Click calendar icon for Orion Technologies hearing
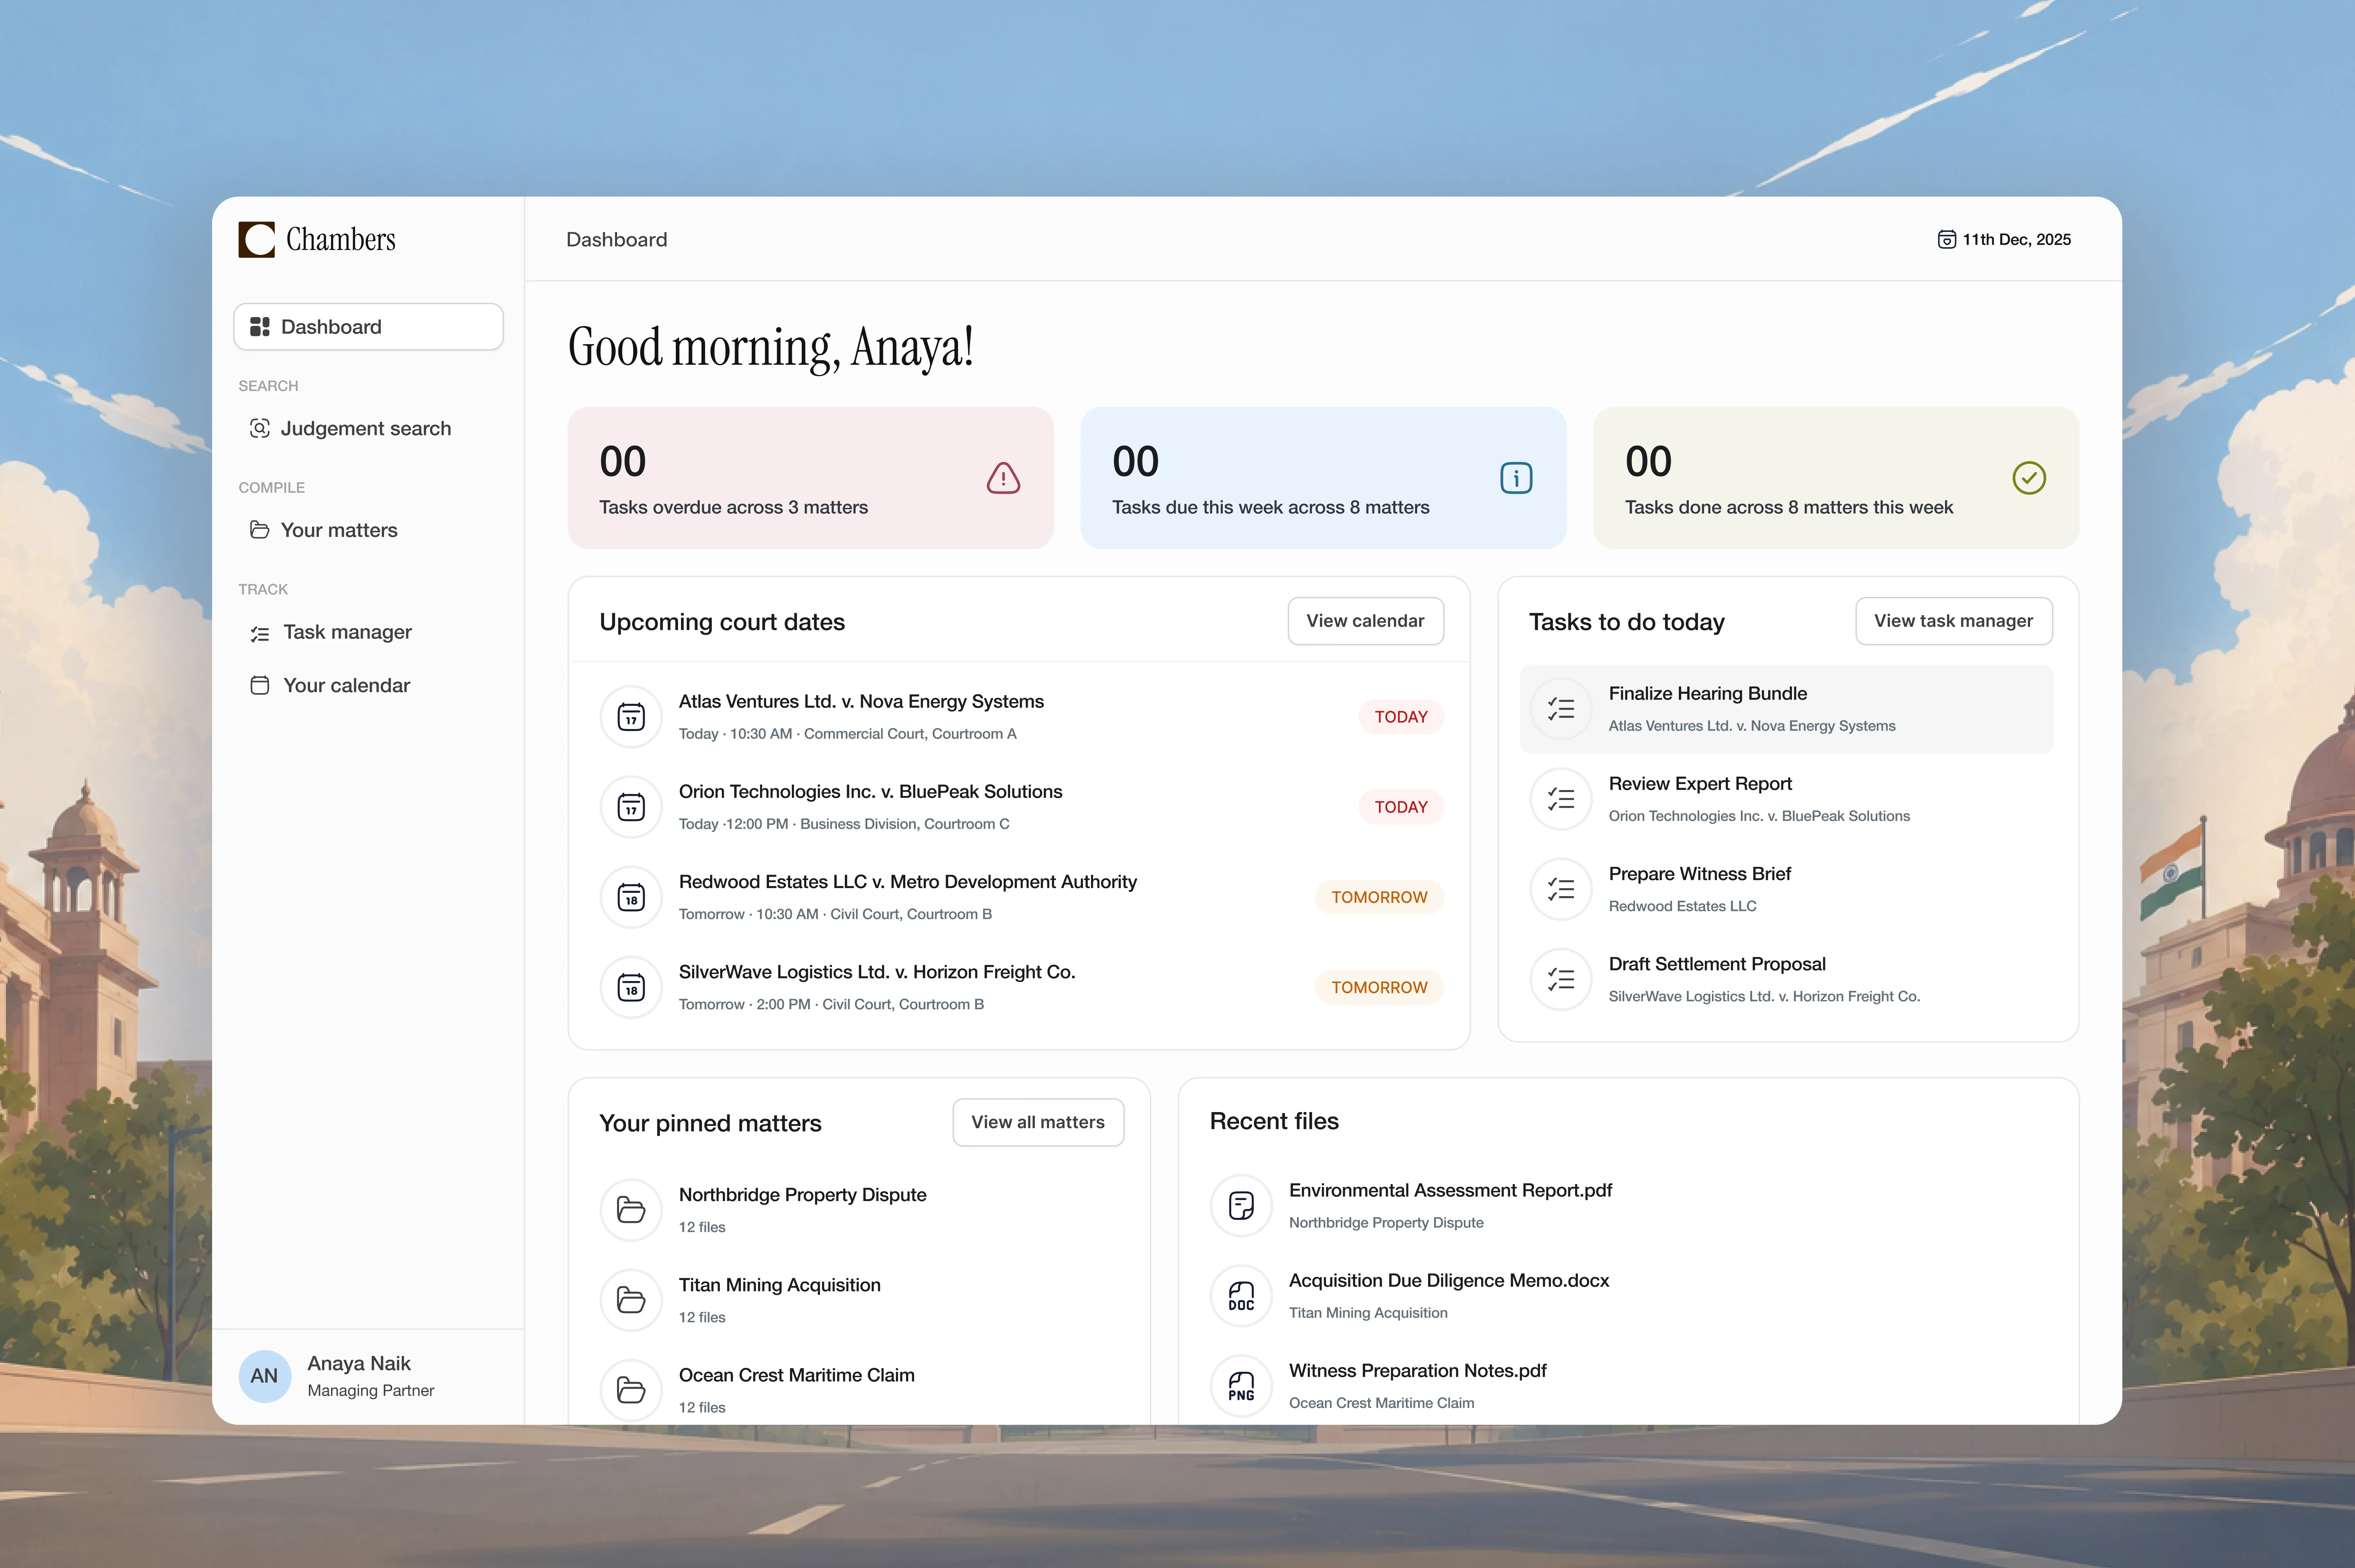2355x1568 pixels. click(x=631, y=807)
